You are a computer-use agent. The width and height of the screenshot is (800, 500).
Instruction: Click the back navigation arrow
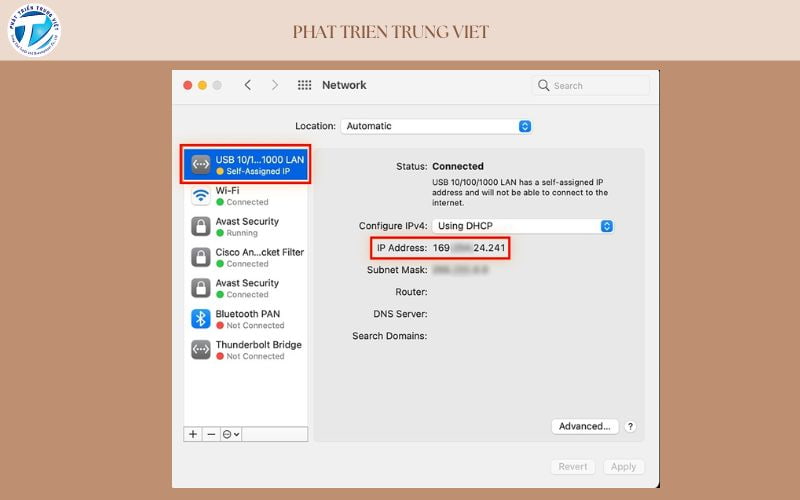click(x=248, y=85)
